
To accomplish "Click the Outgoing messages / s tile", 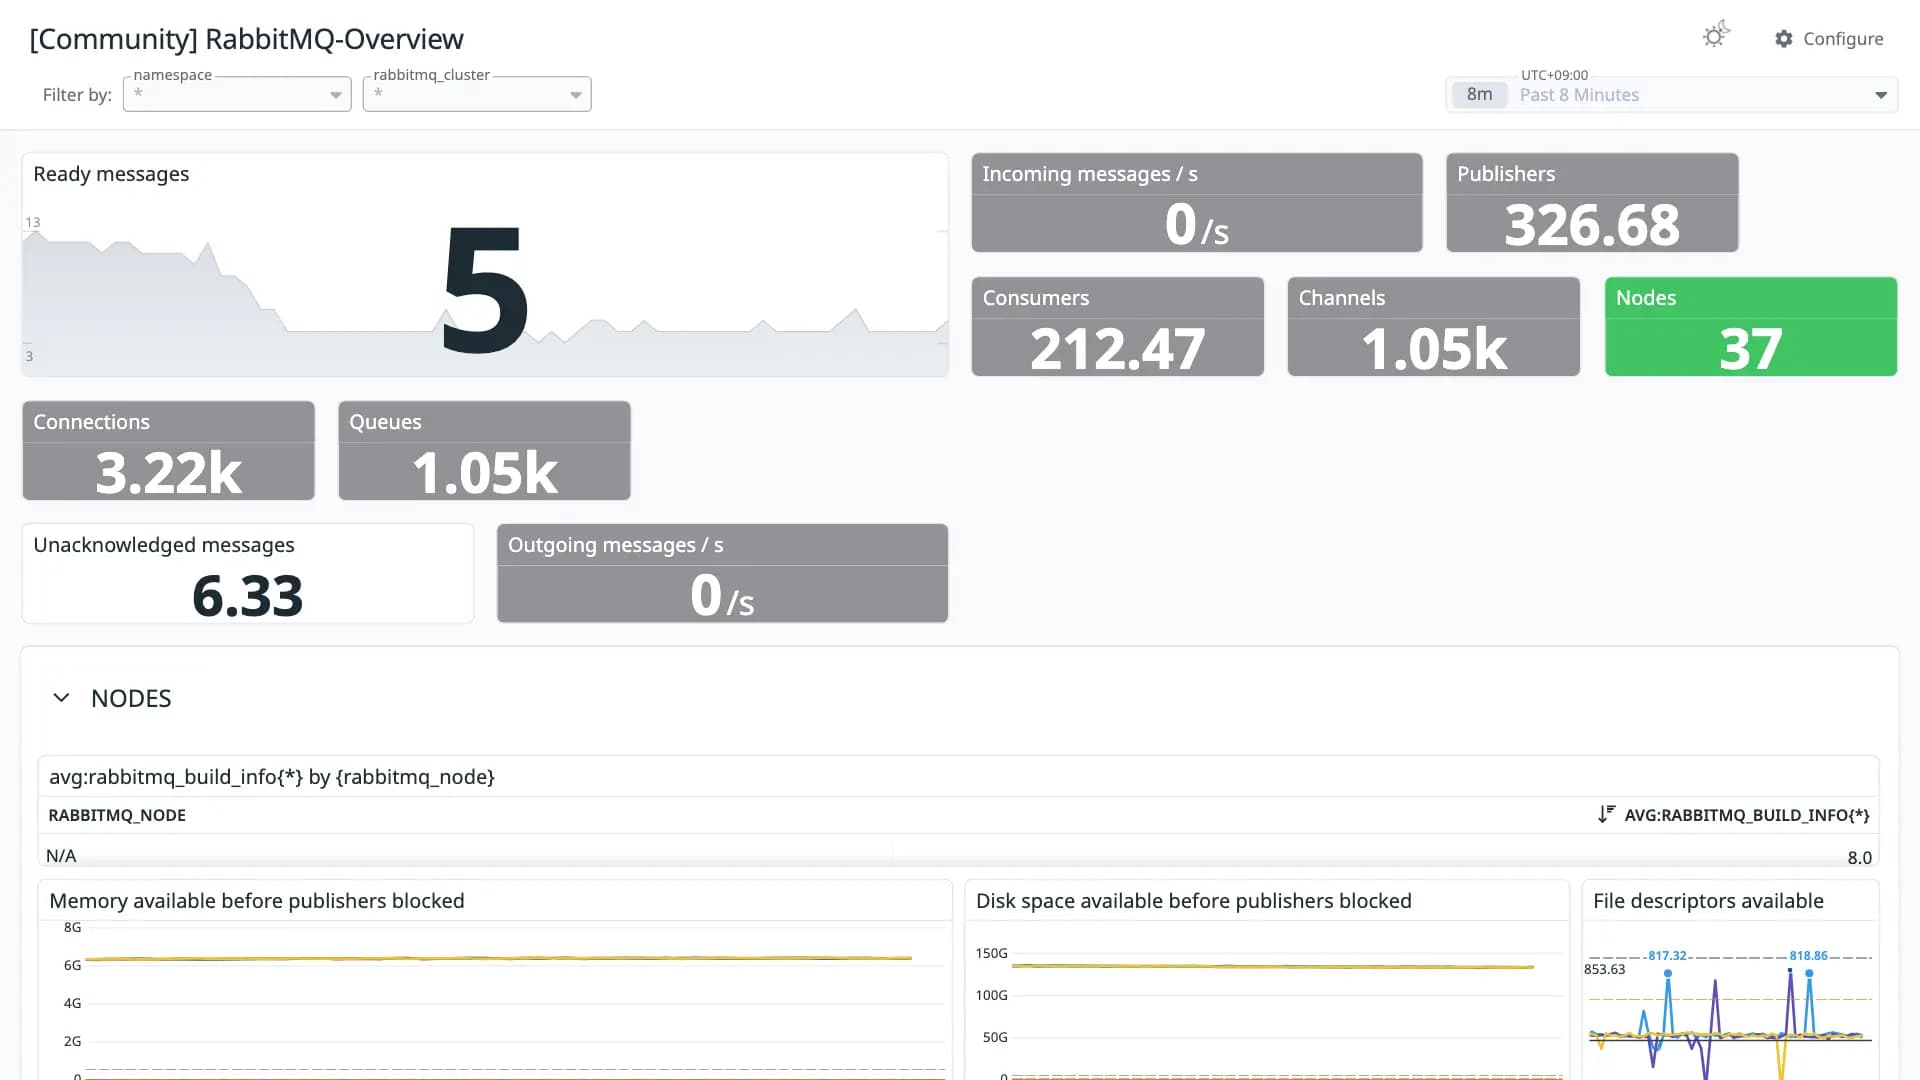I will (x=723, y=573).
